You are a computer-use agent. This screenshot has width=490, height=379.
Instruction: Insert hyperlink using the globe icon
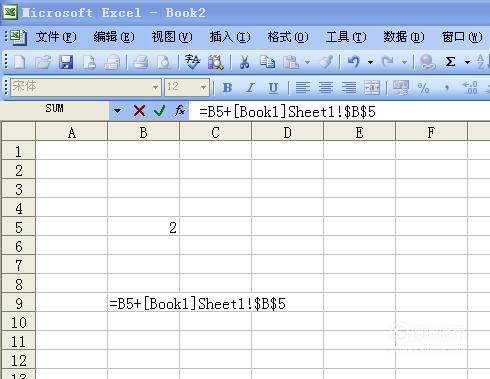pyautogui.click(x=427, y=62)
